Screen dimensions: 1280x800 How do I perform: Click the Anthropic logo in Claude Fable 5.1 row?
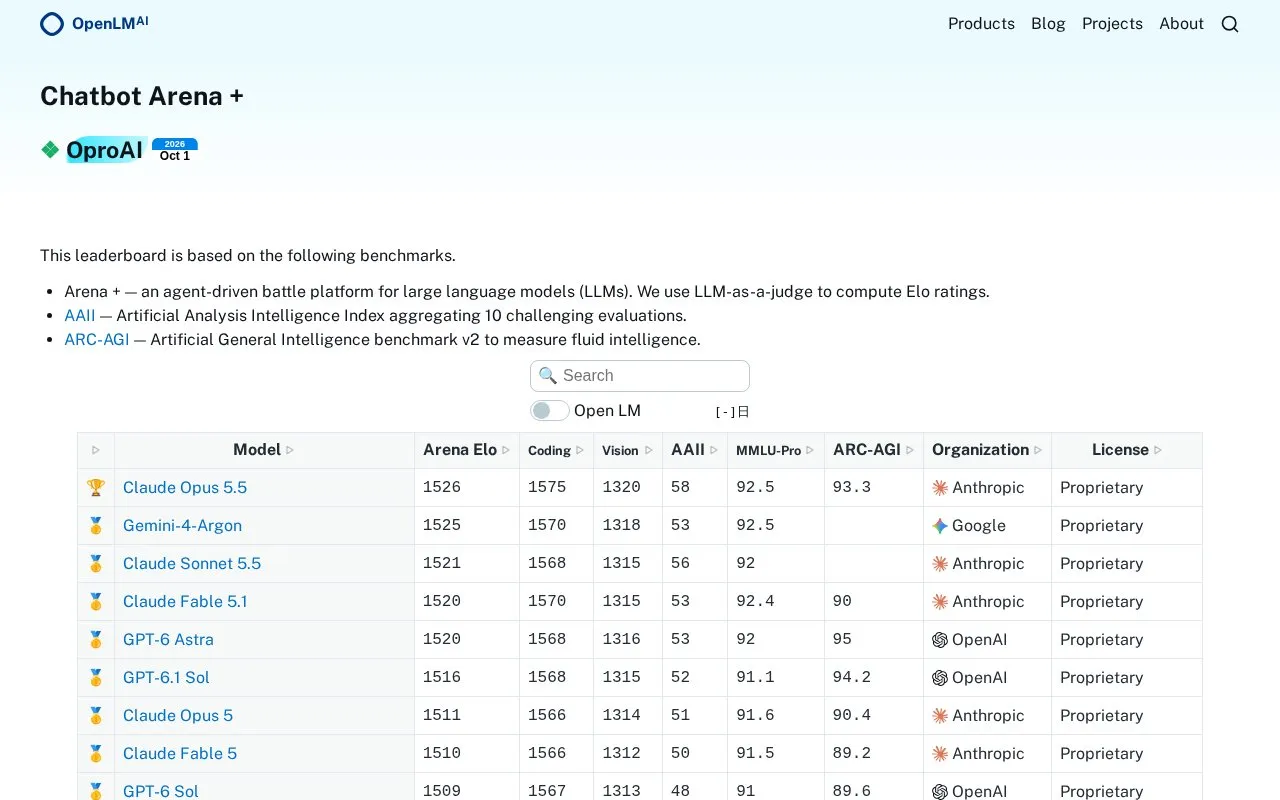tap(940, 602)
